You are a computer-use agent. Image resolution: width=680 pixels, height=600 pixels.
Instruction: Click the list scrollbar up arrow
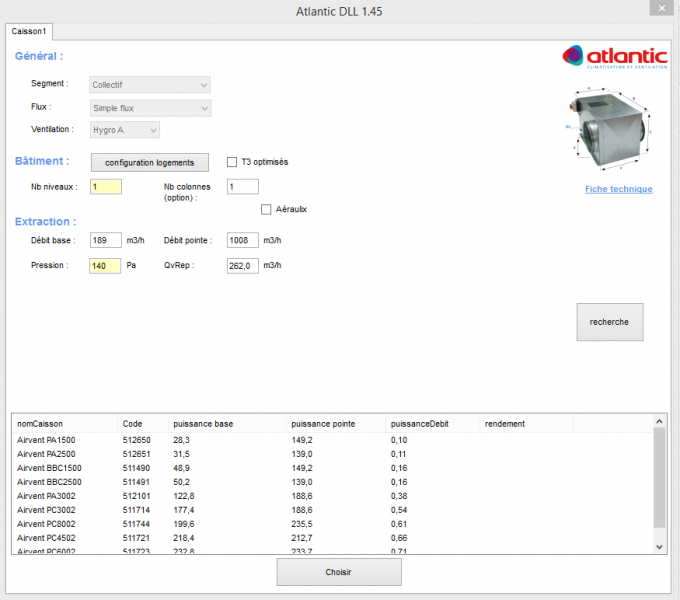click(x=659, y=421)
